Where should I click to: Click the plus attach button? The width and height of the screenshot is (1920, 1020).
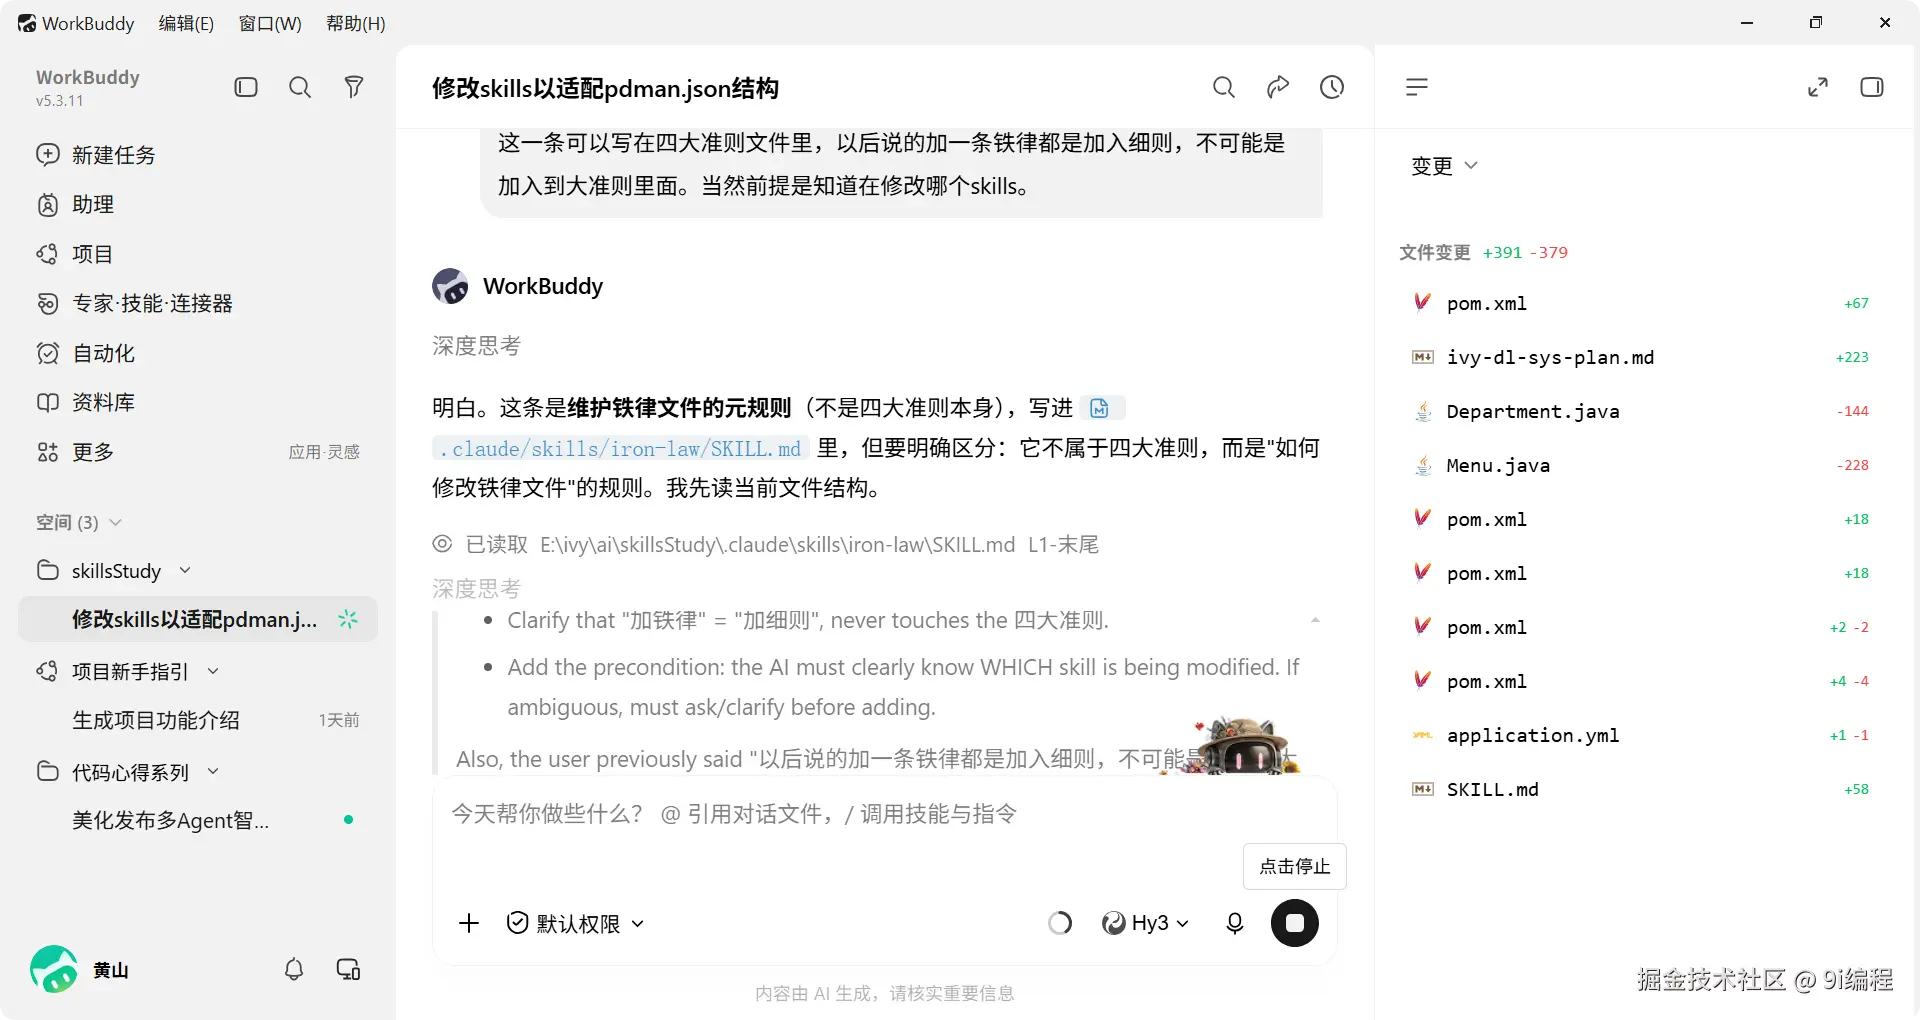click(469, 923)
